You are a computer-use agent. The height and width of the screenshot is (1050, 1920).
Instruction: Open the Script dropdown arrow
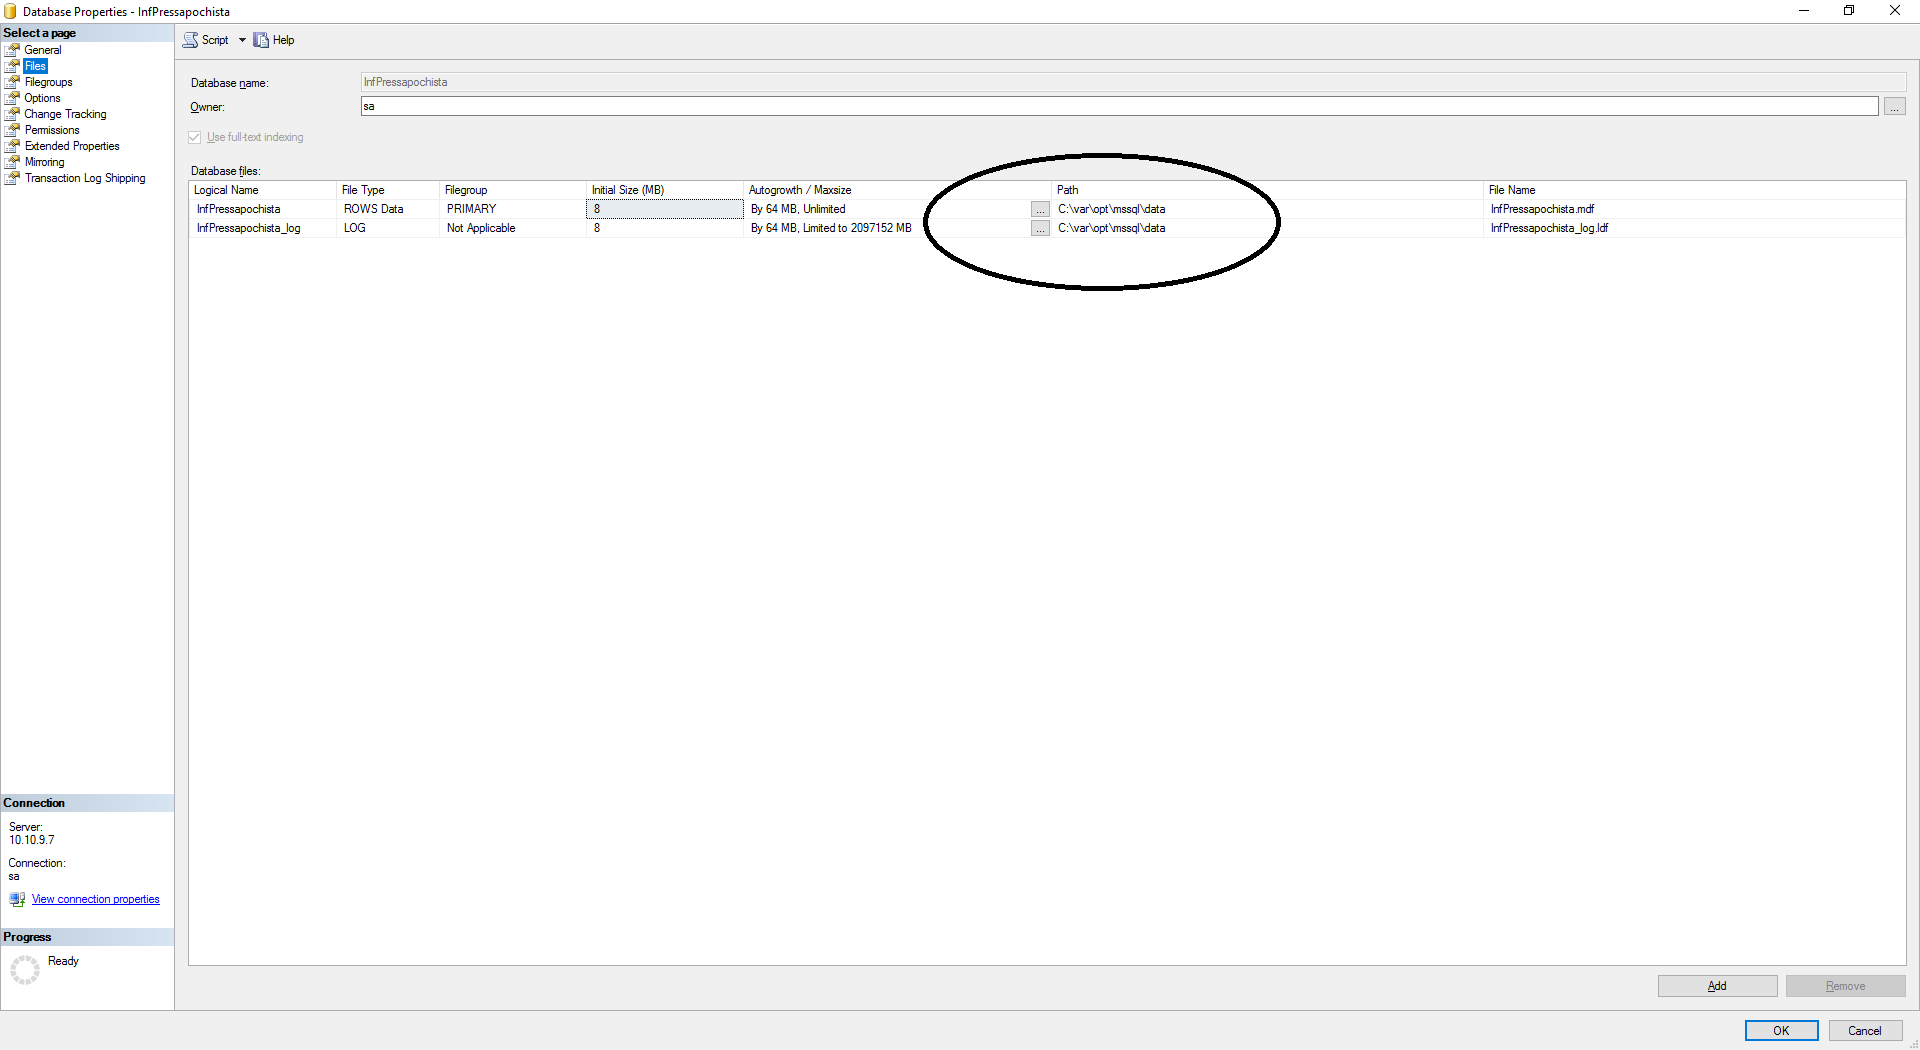(242, 40)
